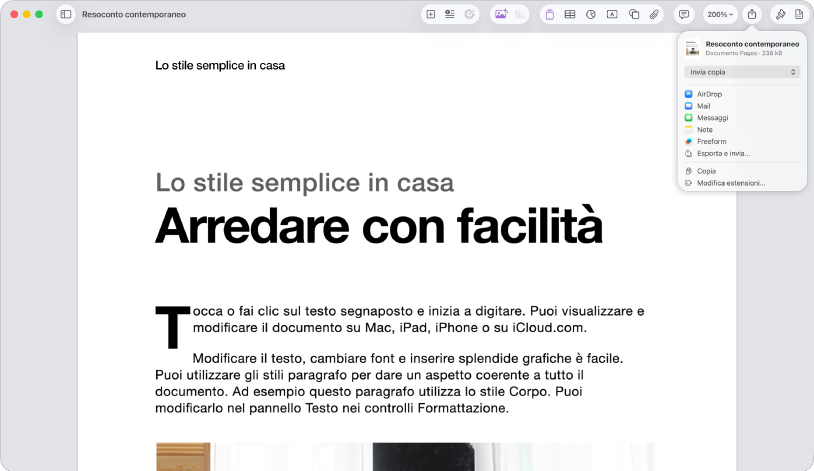The height and width of the screenshot is (471, 814).
Task: Open the Format paintbrush inspector
Action: pos(781,15)
